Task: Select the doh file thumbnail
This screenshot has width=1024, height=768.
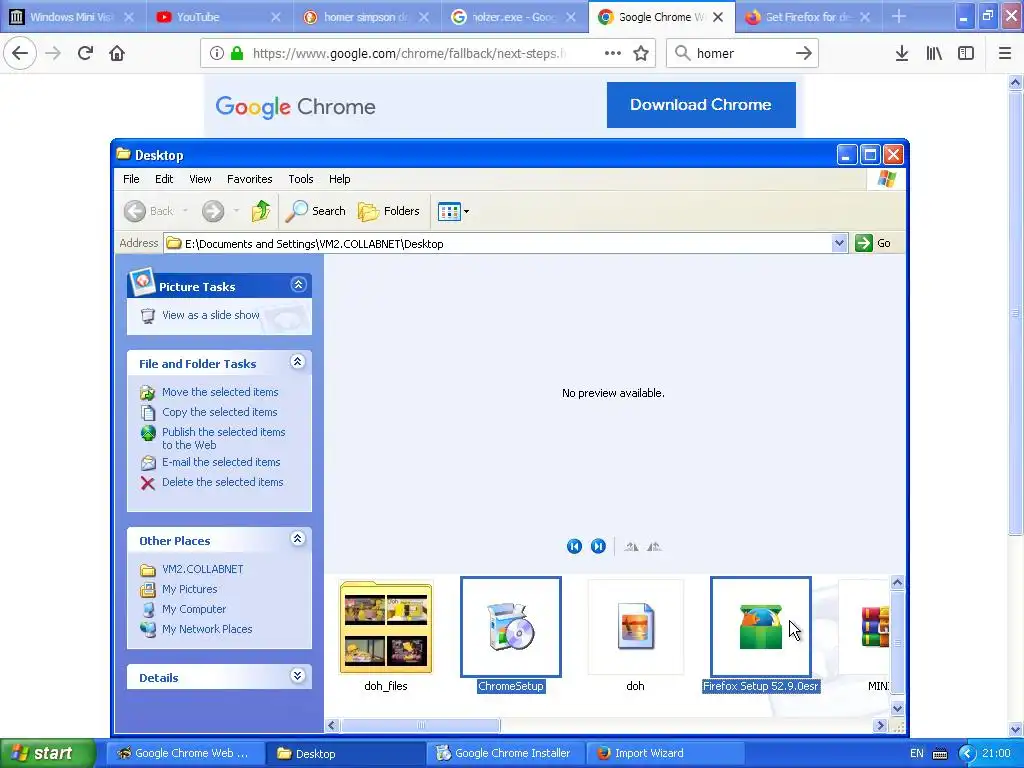Action: click(635, 627)
